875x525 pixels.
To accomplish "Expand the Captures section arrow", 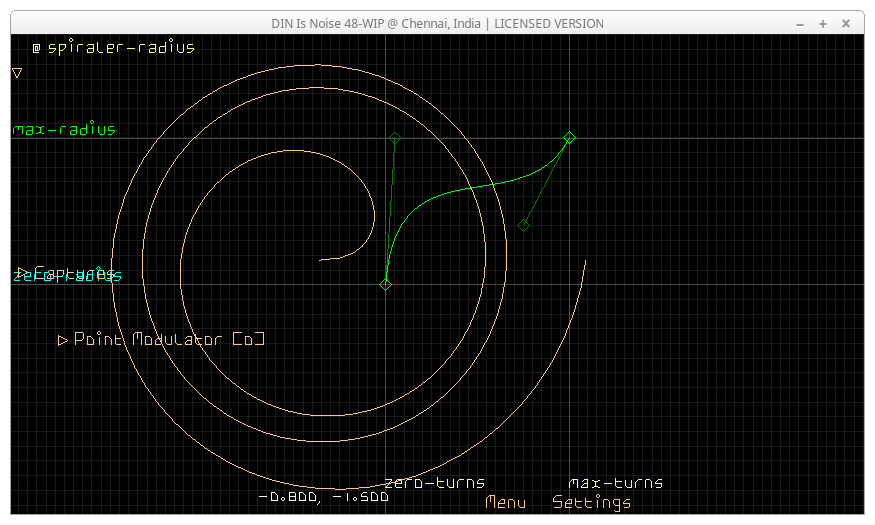I will (20, 272).
